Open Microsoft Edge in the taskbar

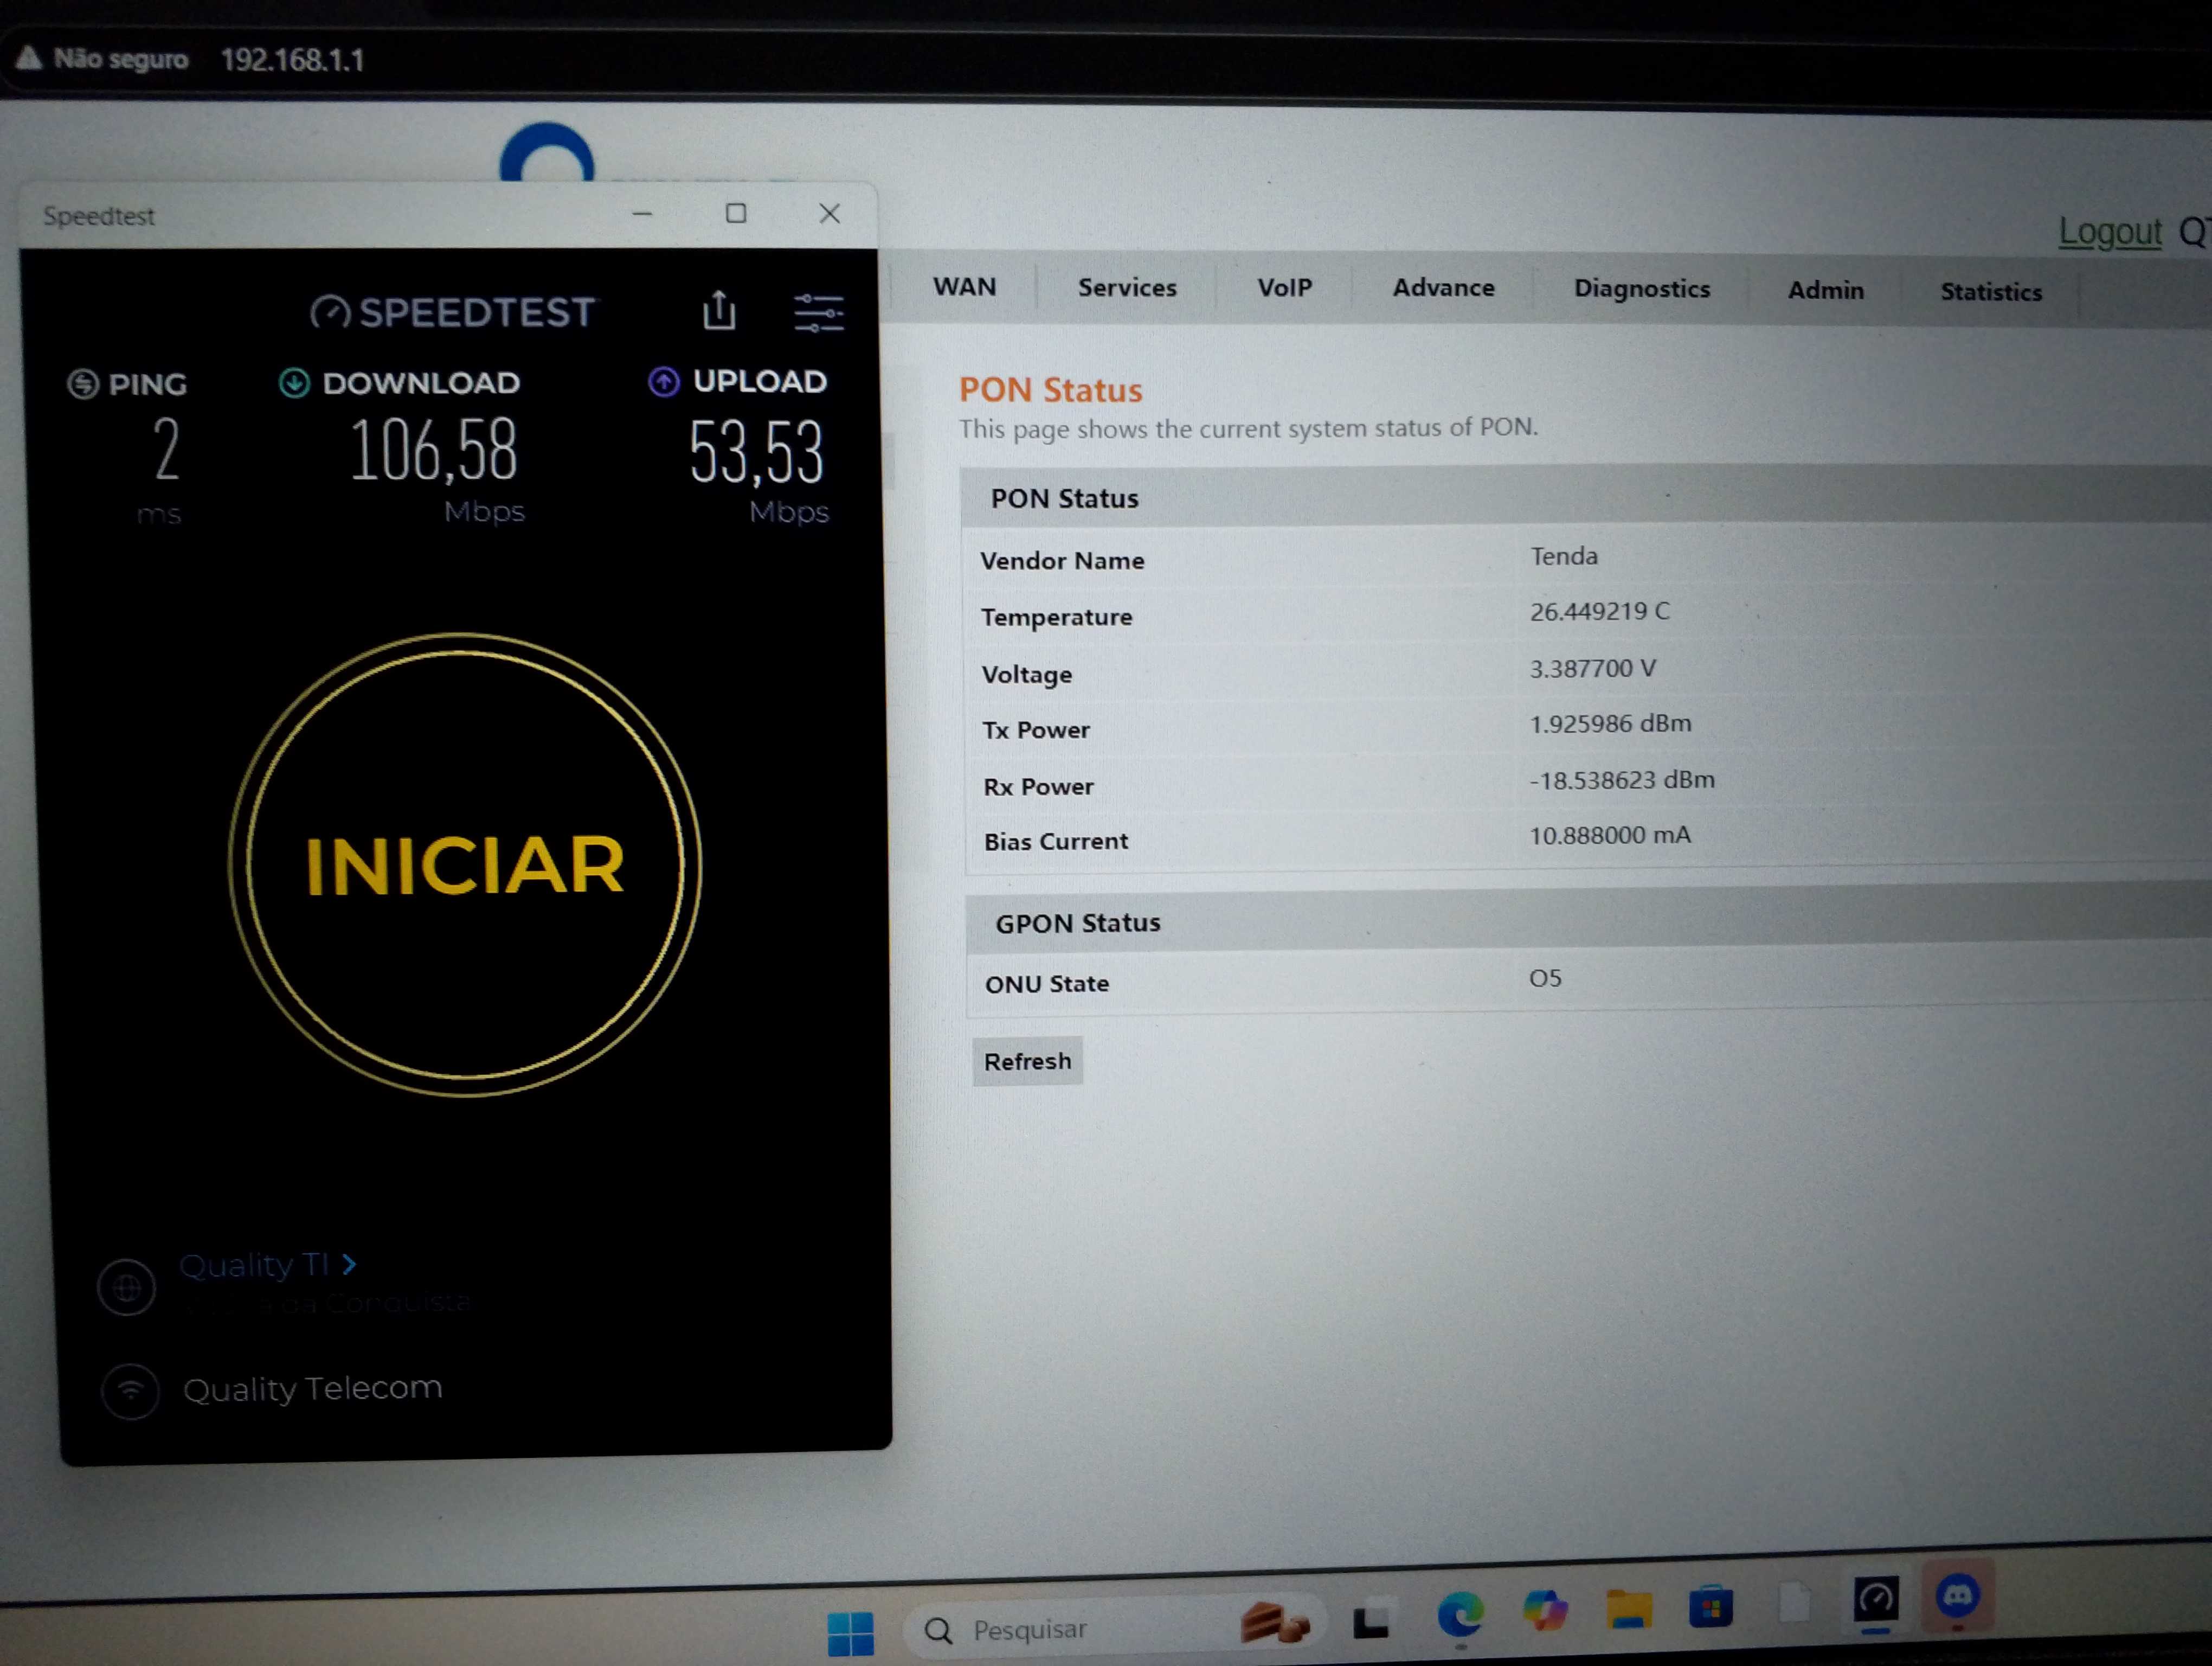1460,1613
